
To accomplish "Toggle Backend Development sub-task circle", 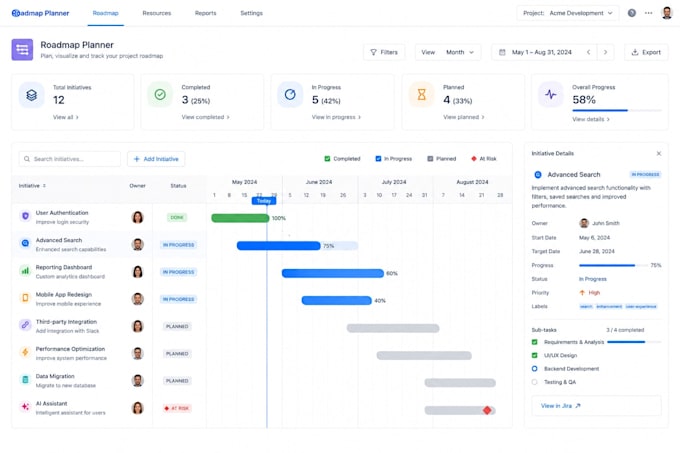I will point(535,368).
